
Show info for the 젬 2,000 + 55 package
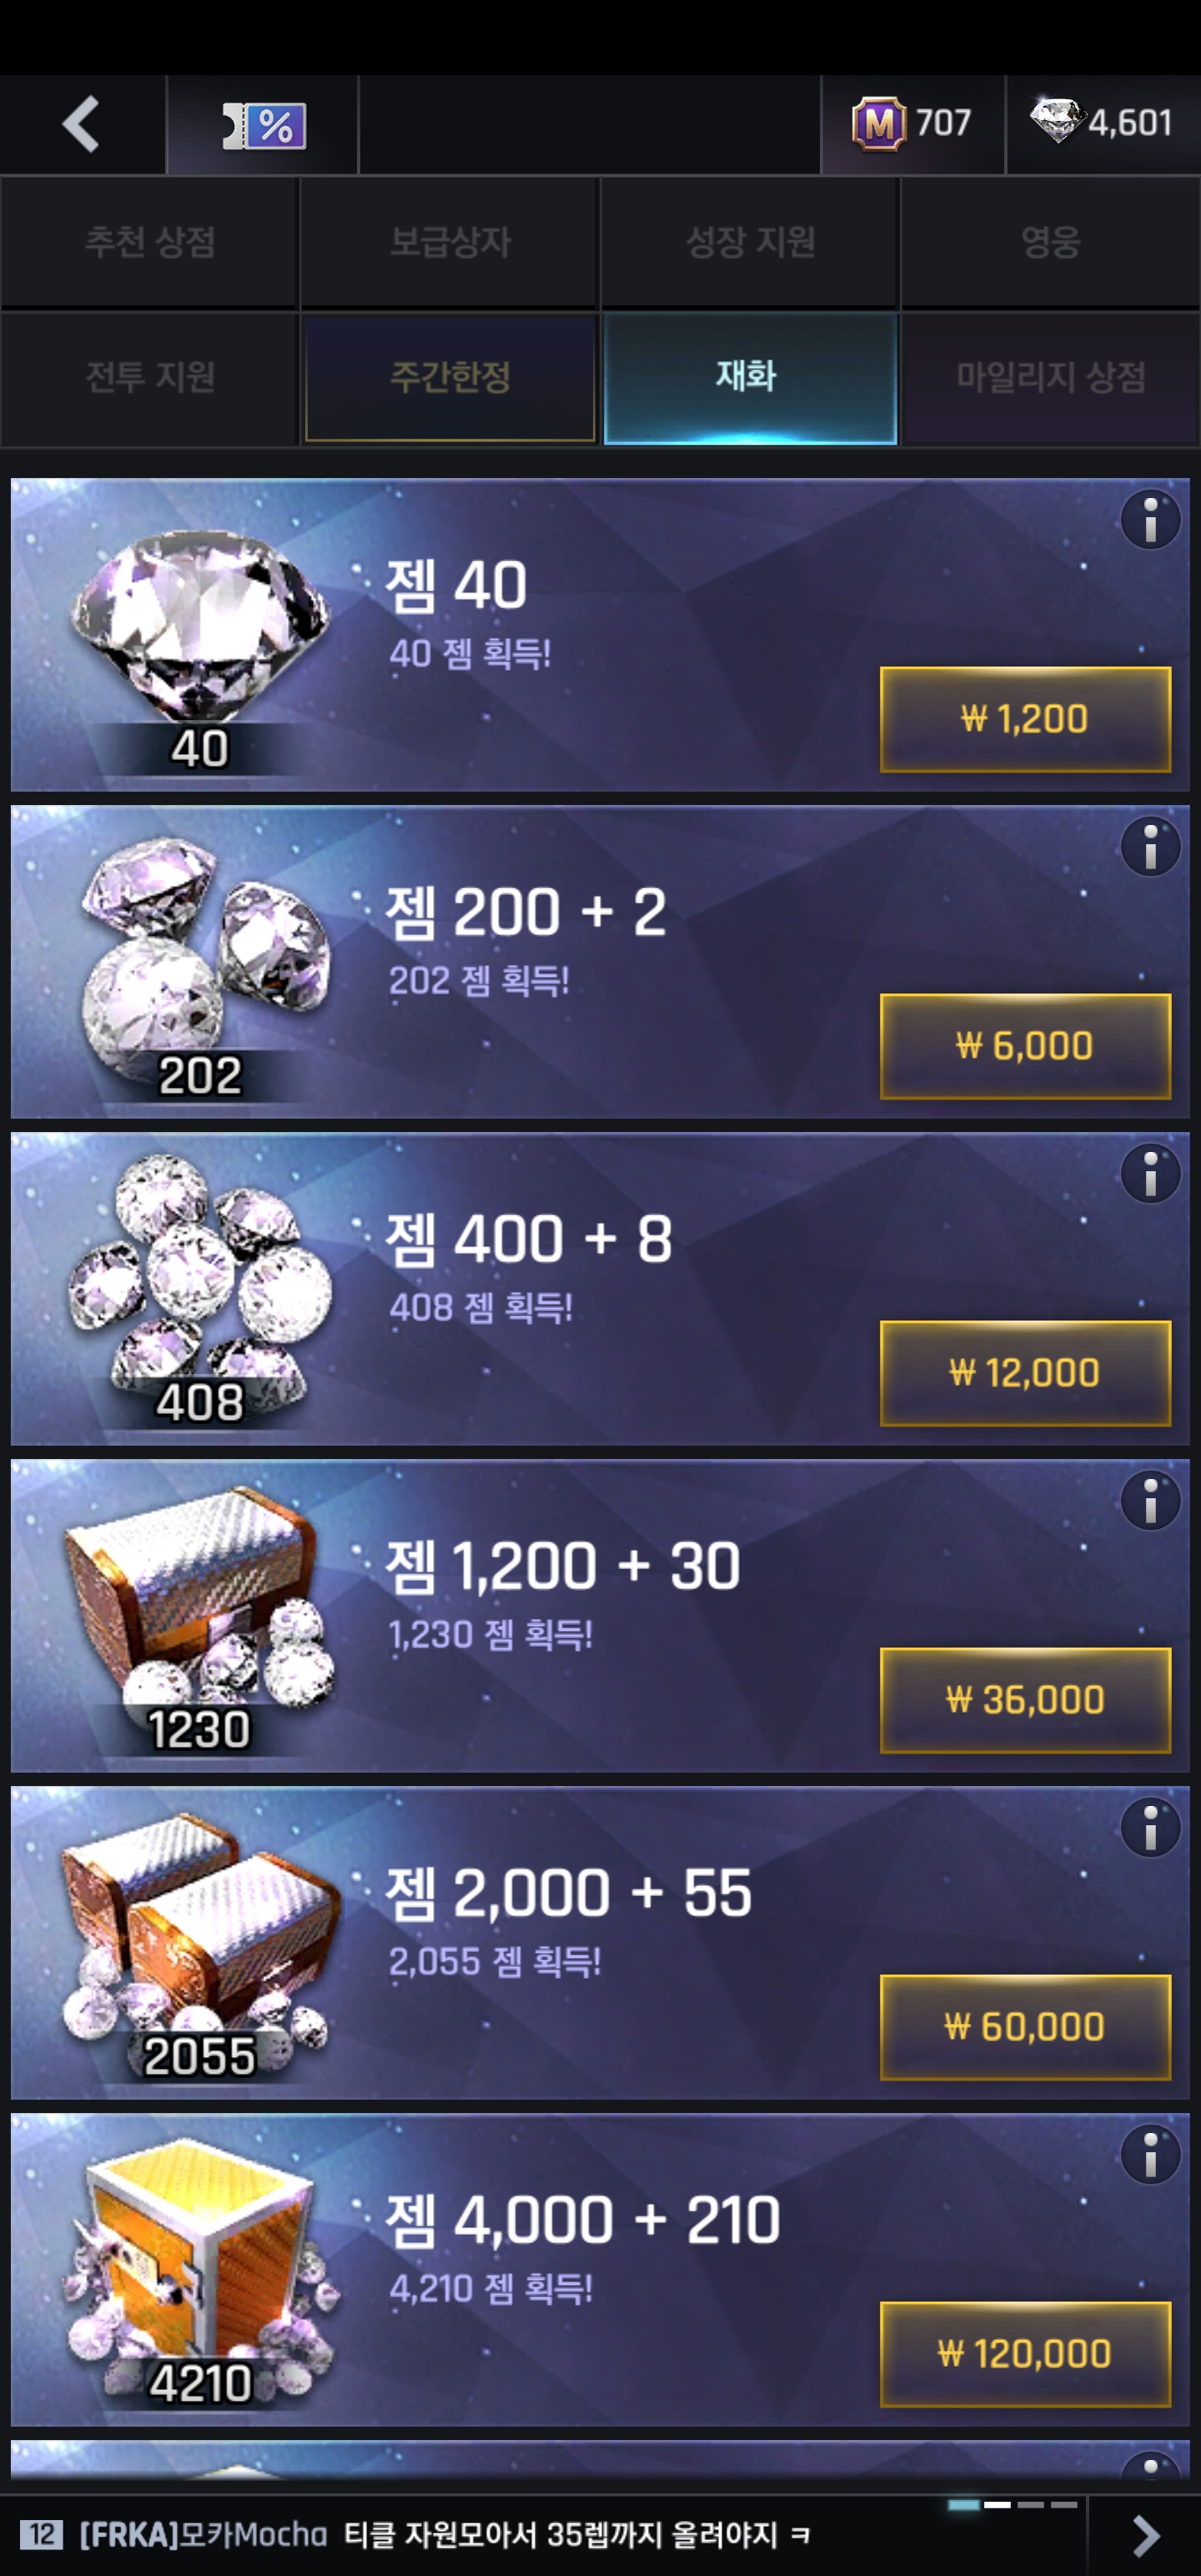coord(1150,1828)
